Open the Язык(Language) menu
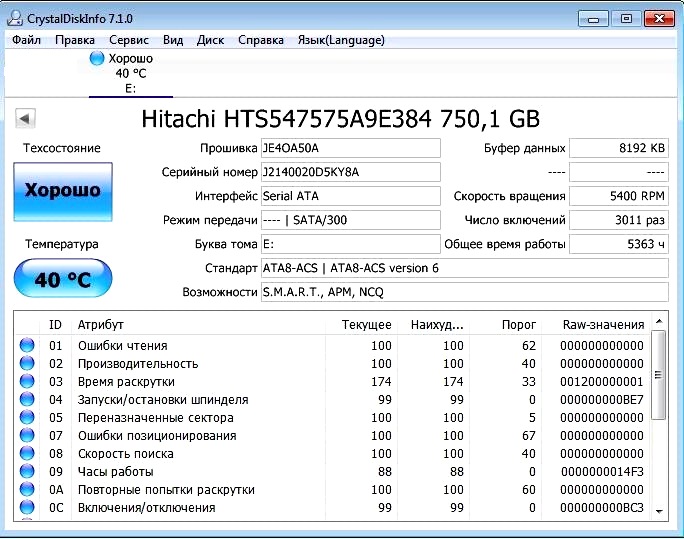 pos(341,40)
